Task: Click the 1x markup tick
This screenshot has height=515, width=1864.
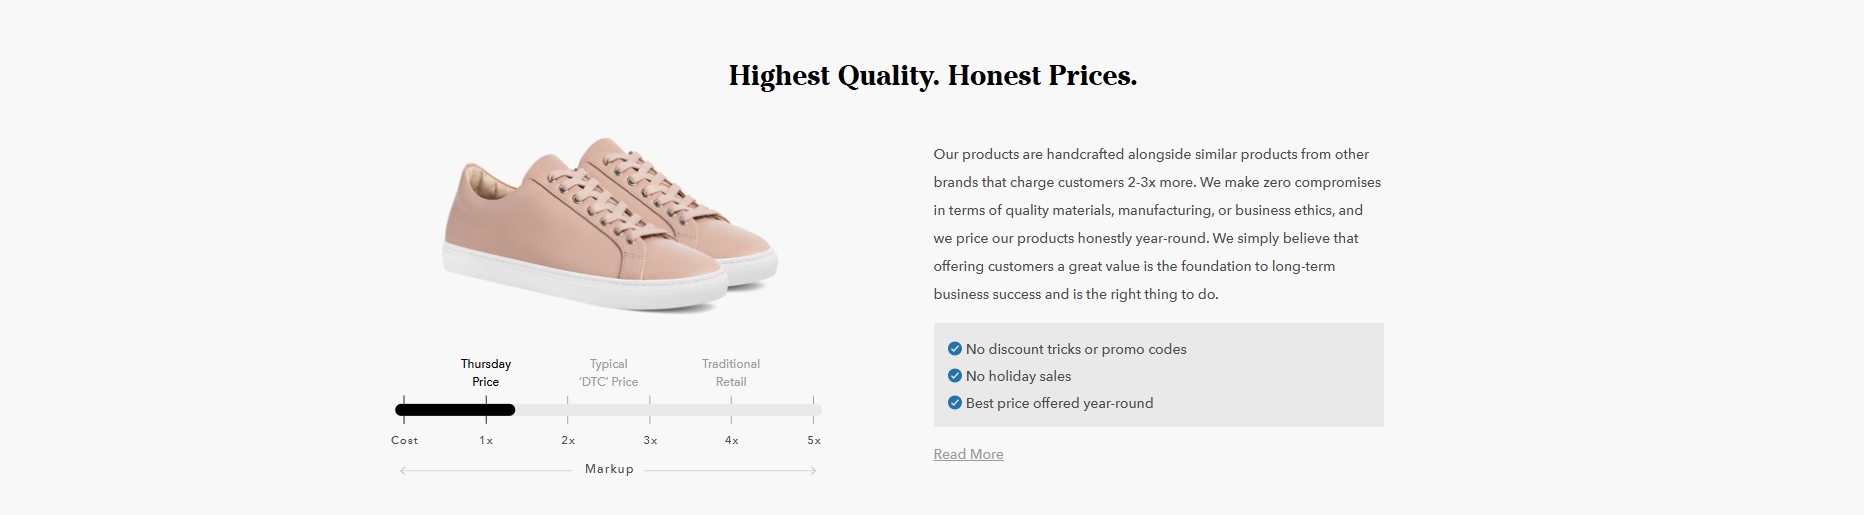Action: coord(486,440)
